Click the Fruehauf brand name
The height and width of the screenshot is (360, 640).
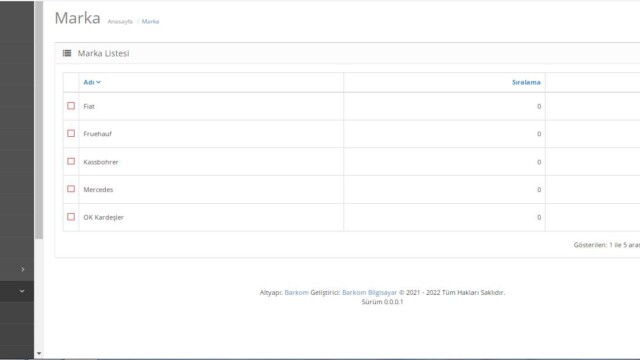click(x=98, y=133)
